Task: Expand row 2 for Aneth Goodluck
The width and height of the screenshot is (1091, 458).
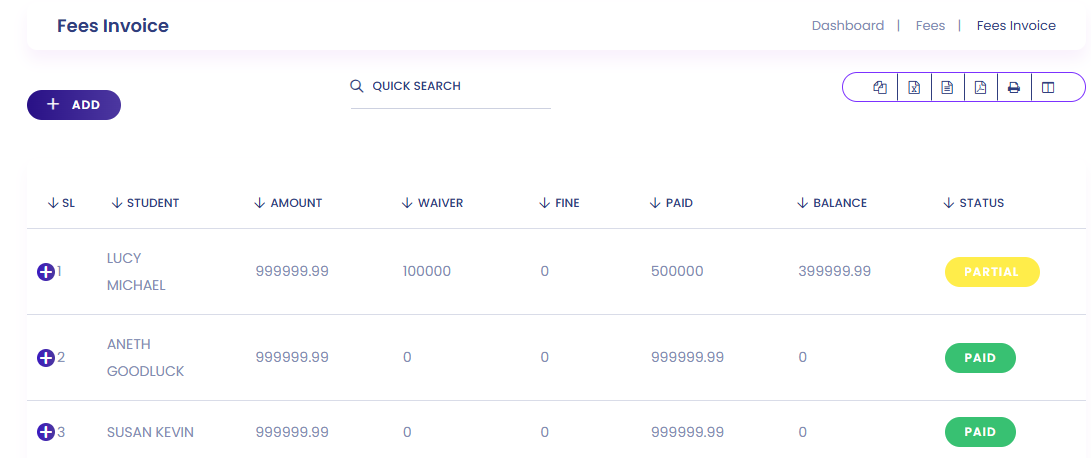Action: click(45, 357)
